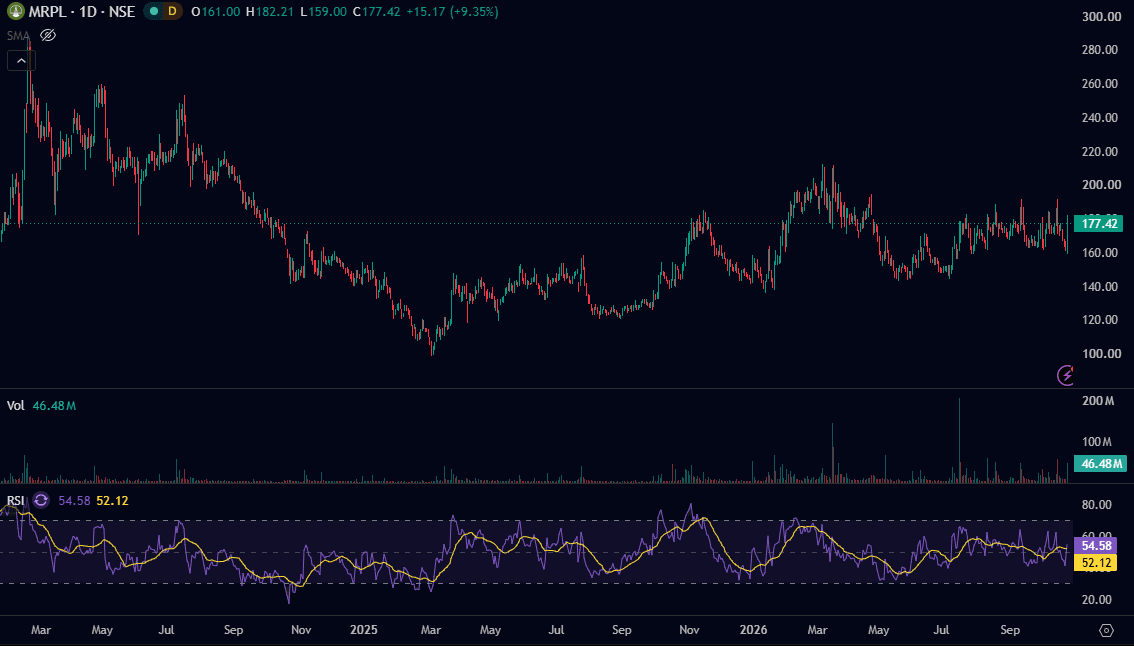Click the close value C177.42 in header
Screen dimensions: 1134x646
pos(376,12)
